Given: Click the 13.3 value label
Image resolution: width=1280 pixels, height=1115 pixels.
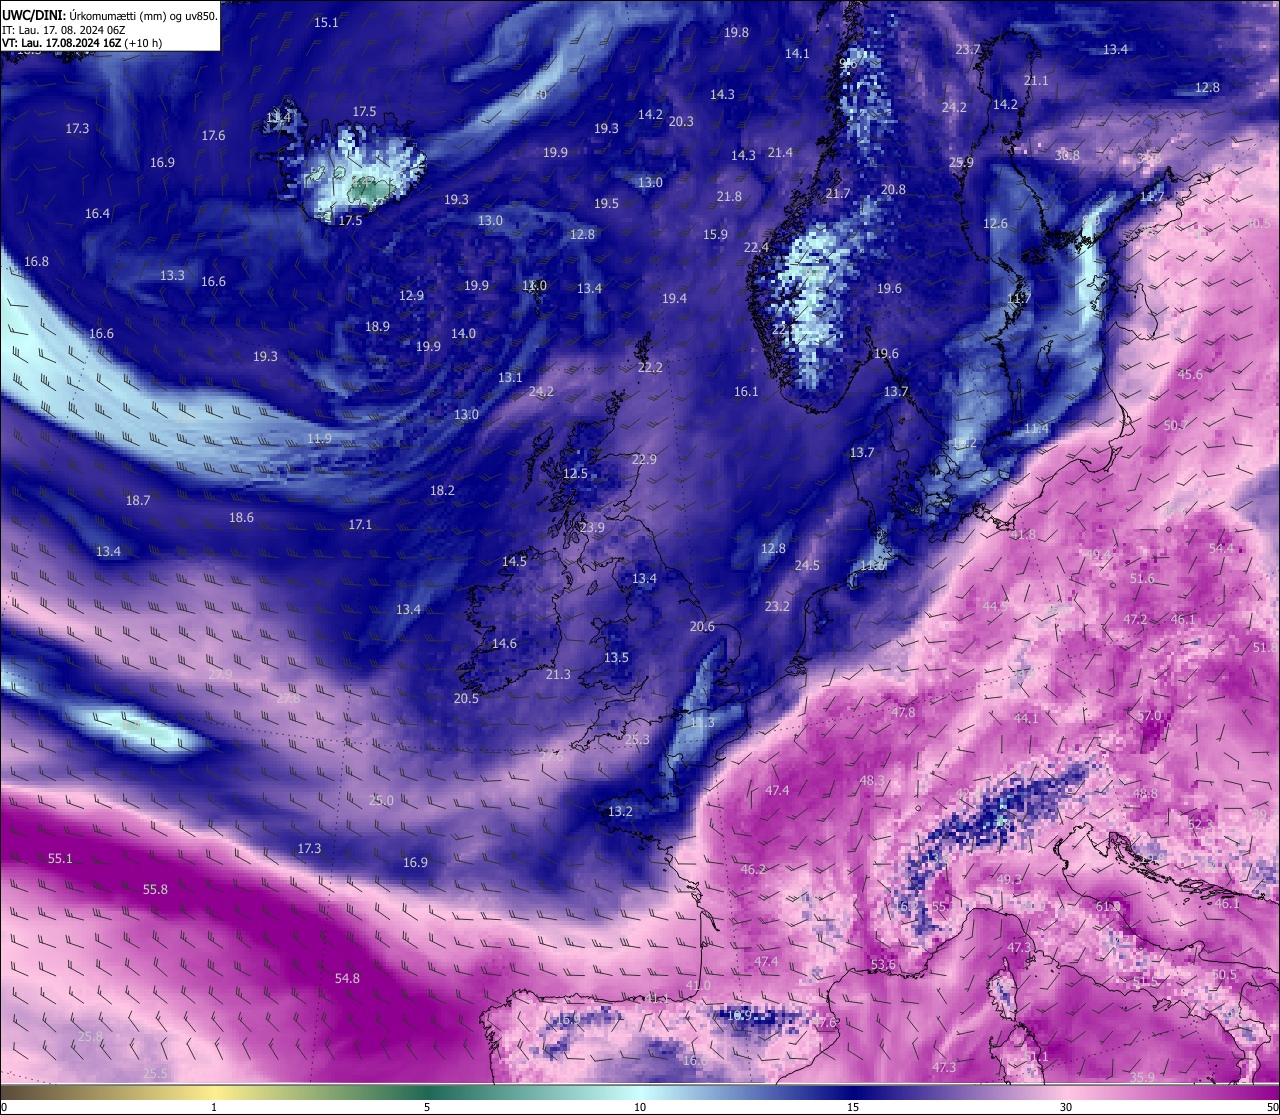Looking at the screenshot, I should coord(172,275).
